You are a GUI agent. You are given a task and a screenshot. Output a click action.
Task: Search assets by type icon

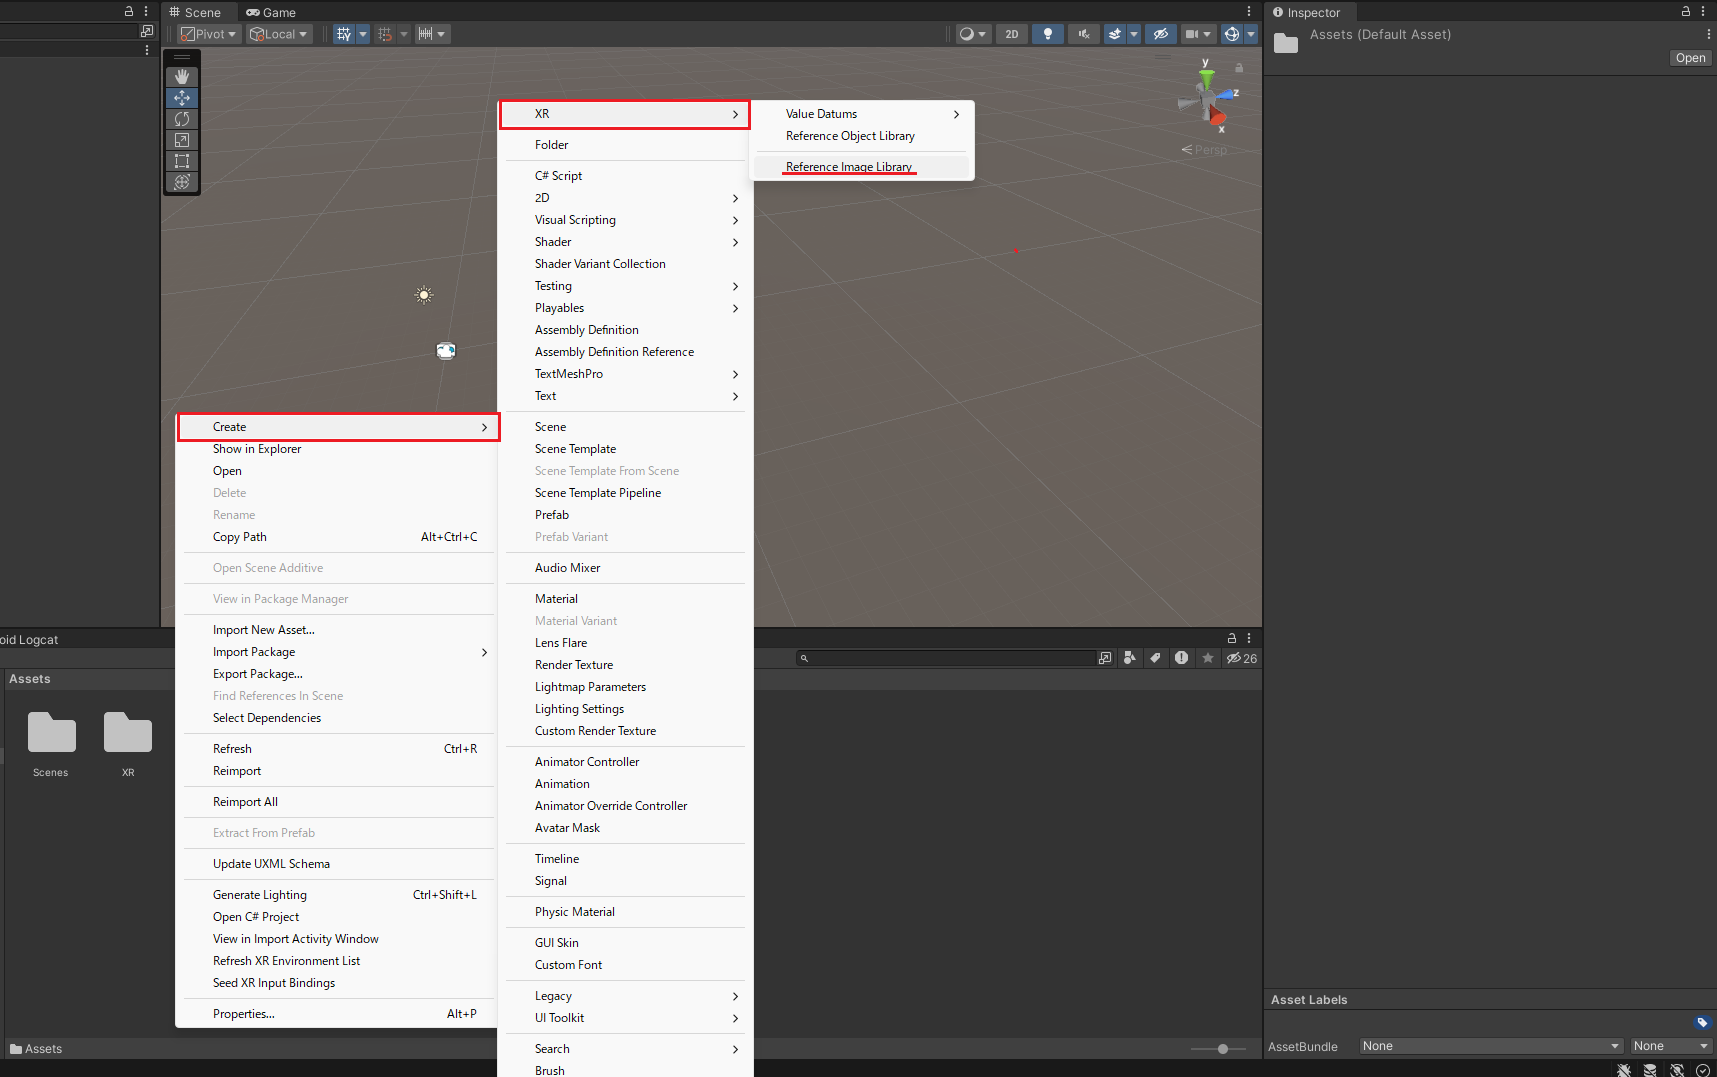coord(1130,658)
